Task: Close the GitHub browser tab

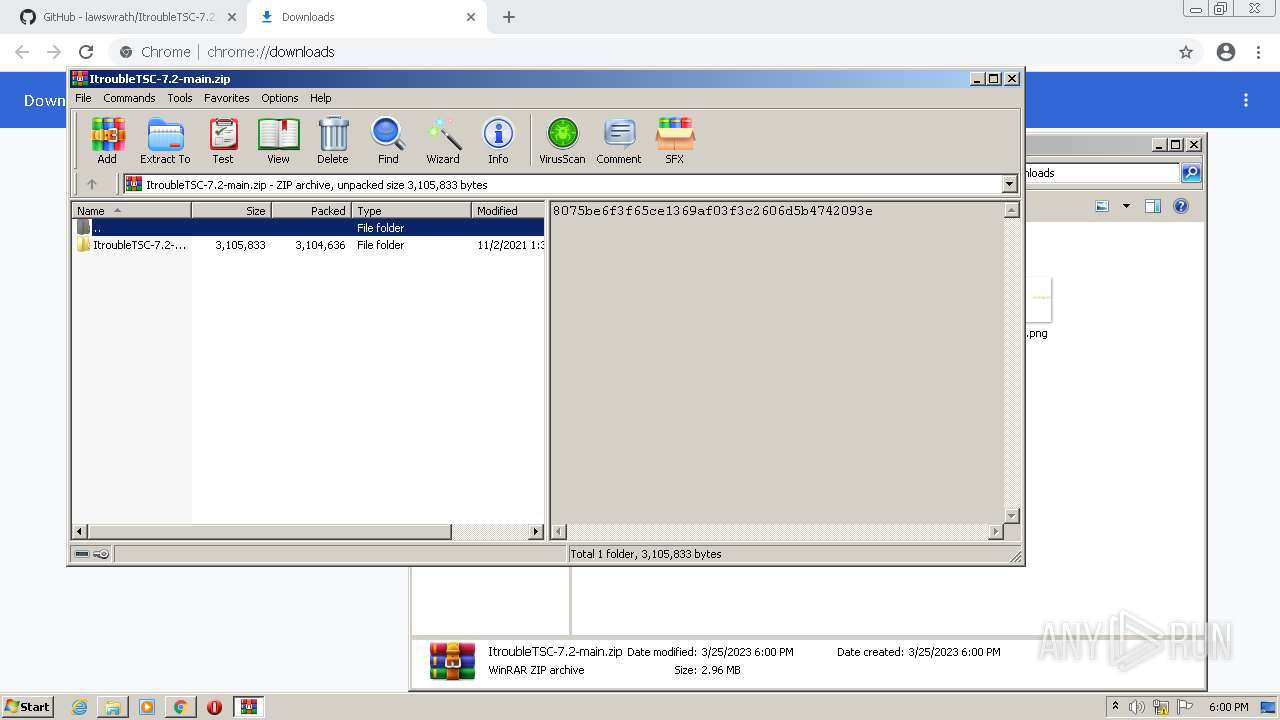Action: pyautogui.click(x=231, y=17)
